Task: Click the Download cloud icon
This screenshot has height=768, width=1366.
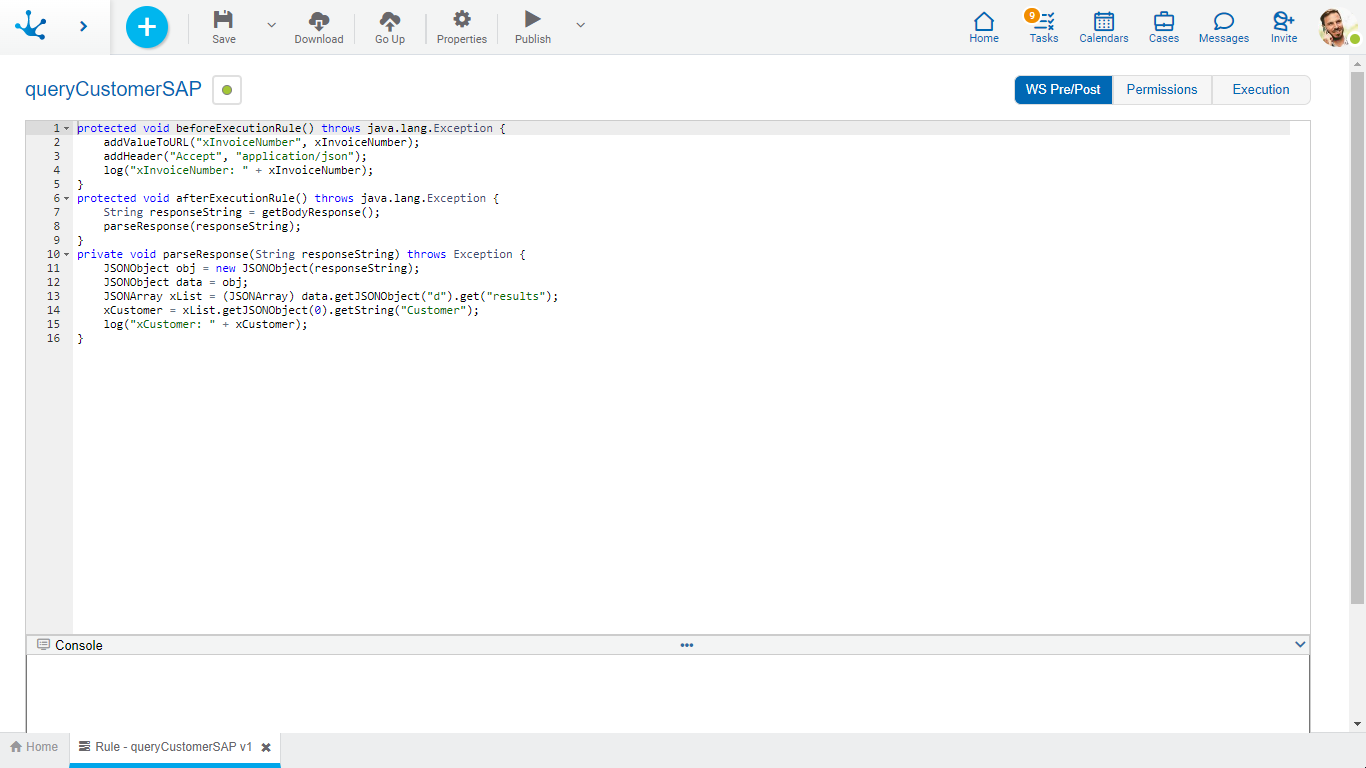Action: [x=318, y=20]
